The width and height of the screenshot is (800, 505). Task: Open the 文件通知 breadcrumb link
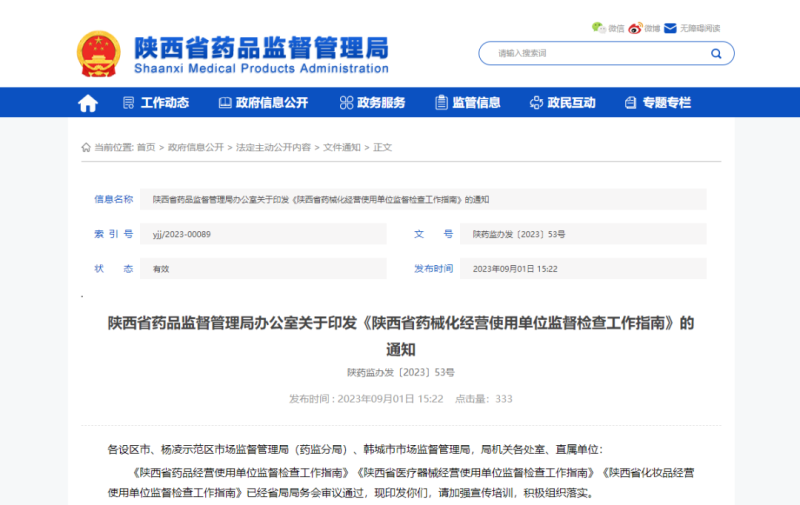tap(341, 147)
